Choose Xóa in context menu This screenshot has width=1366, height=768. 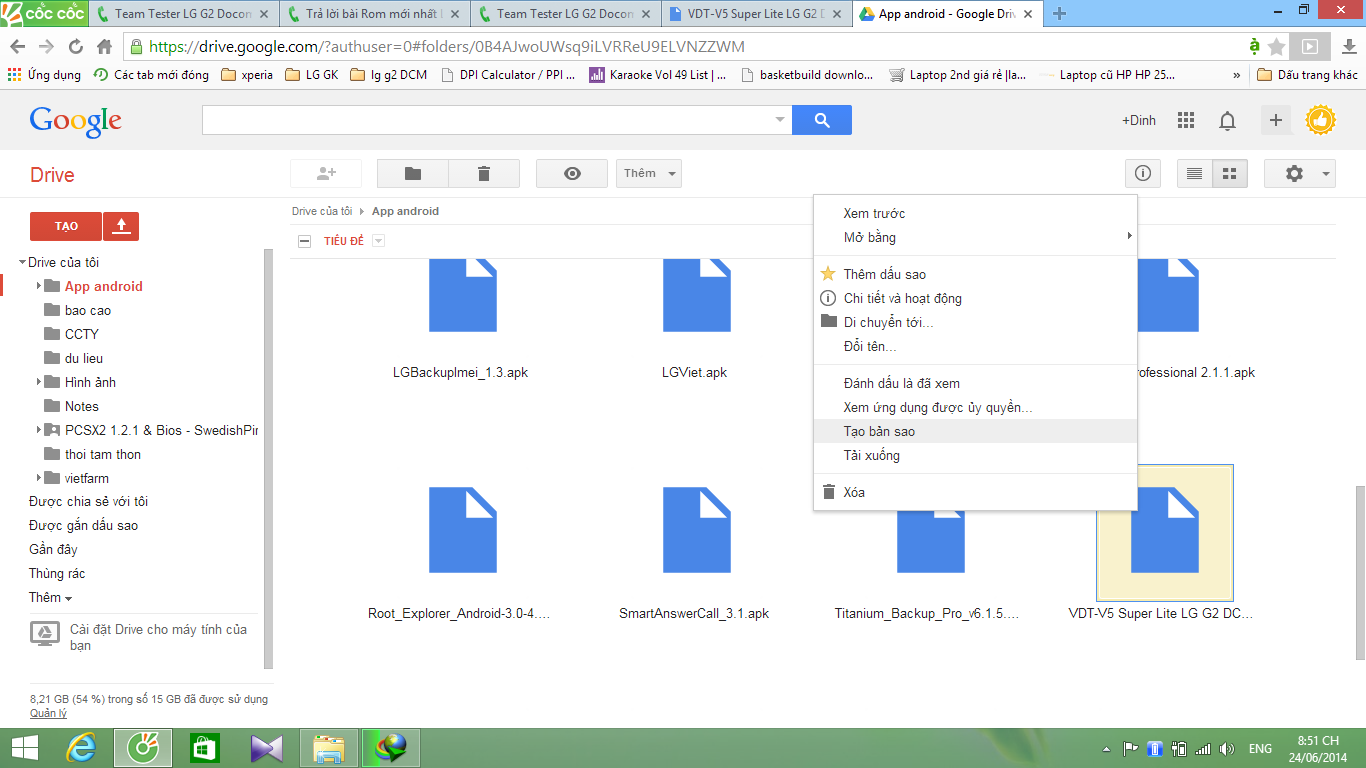click(x=975, y=492)
